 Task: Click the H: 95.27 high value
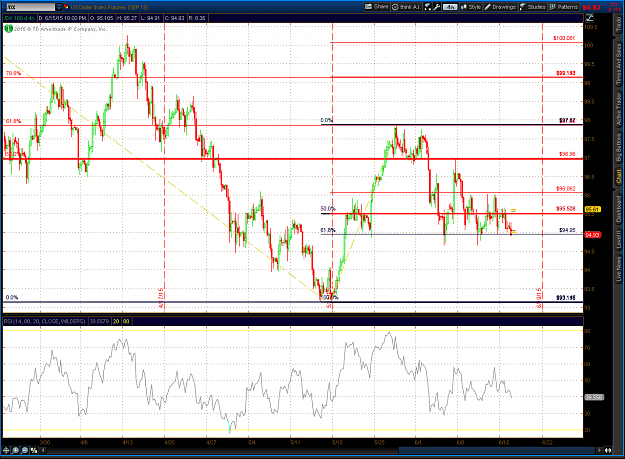[130, 18]
